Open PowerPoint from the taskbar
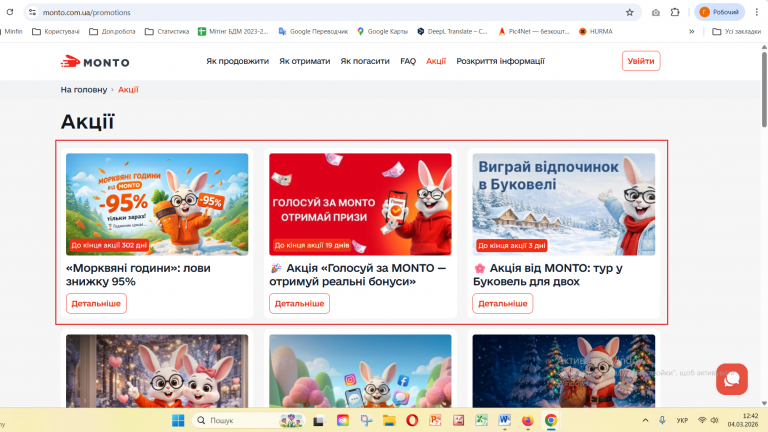The image size is (768, 432). point(435,420)
